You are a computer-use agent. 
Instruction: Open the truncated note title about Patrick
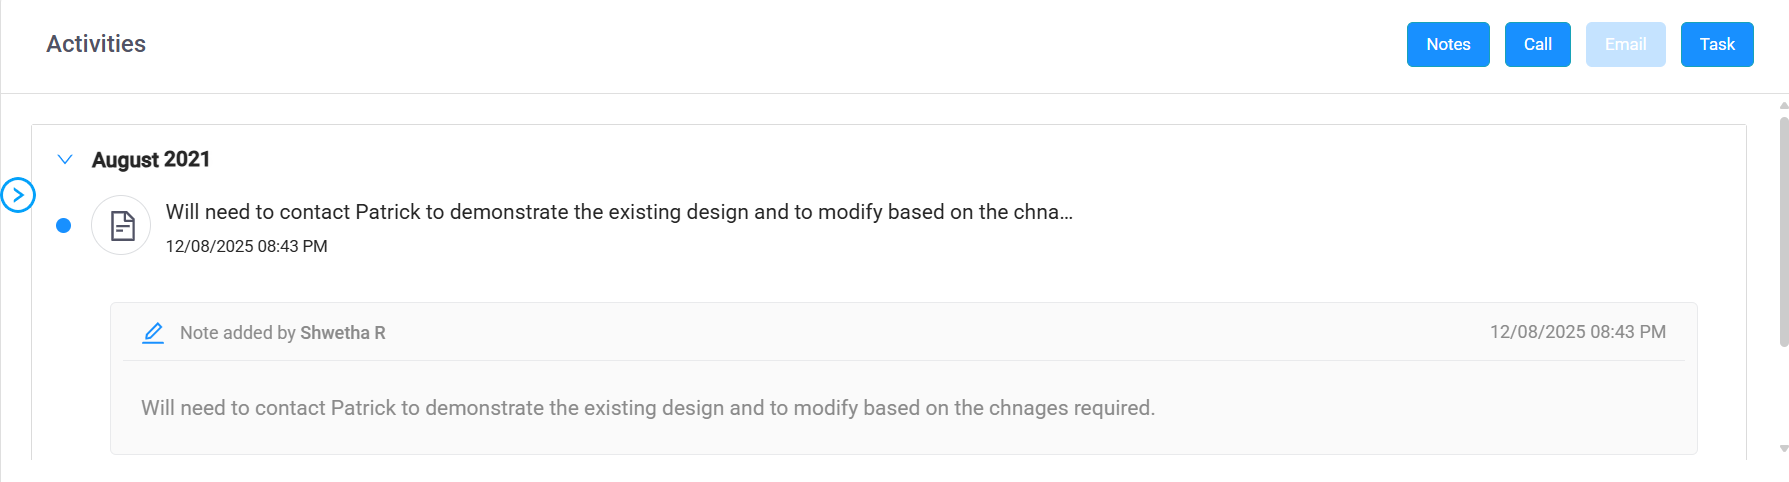[618, 212]
